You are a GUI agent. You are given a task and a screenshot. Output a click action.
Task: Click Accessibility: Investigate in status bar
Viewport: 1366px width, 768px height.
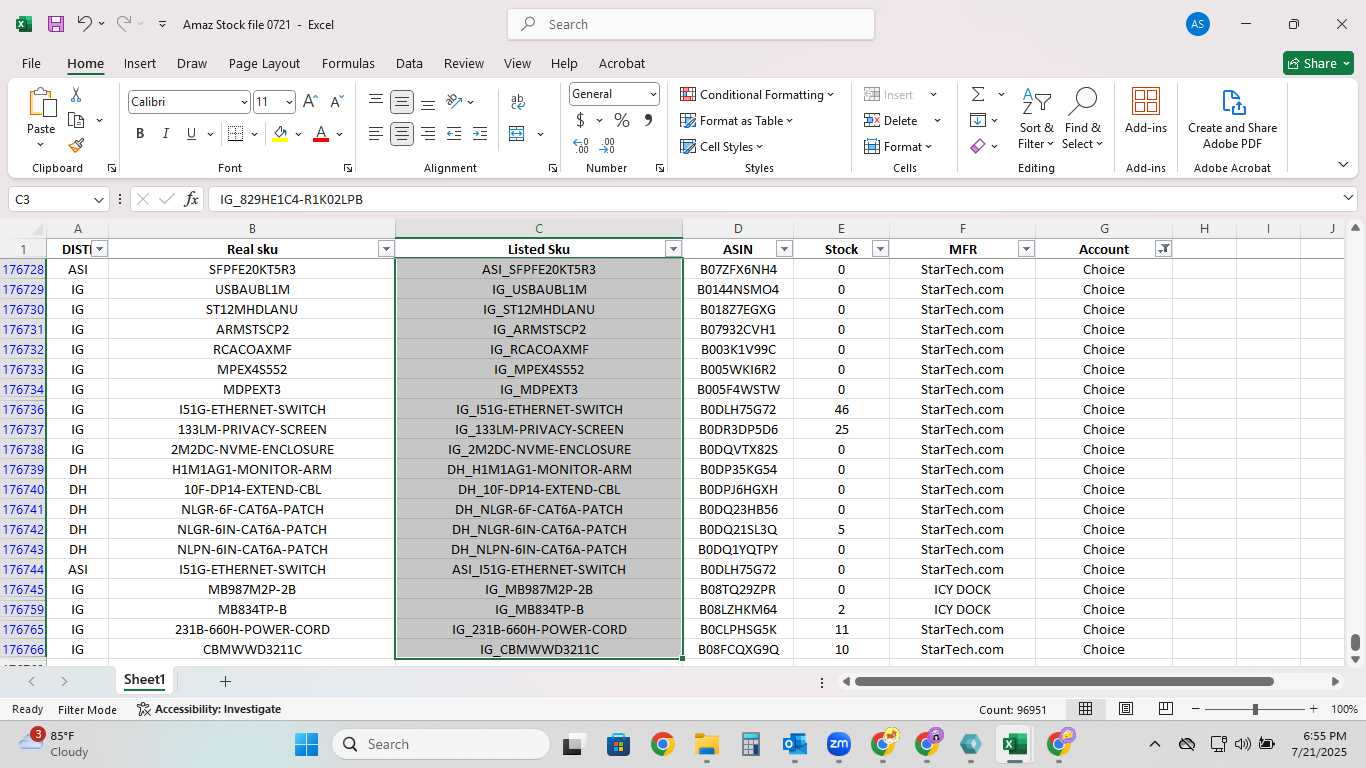(209, 709)
